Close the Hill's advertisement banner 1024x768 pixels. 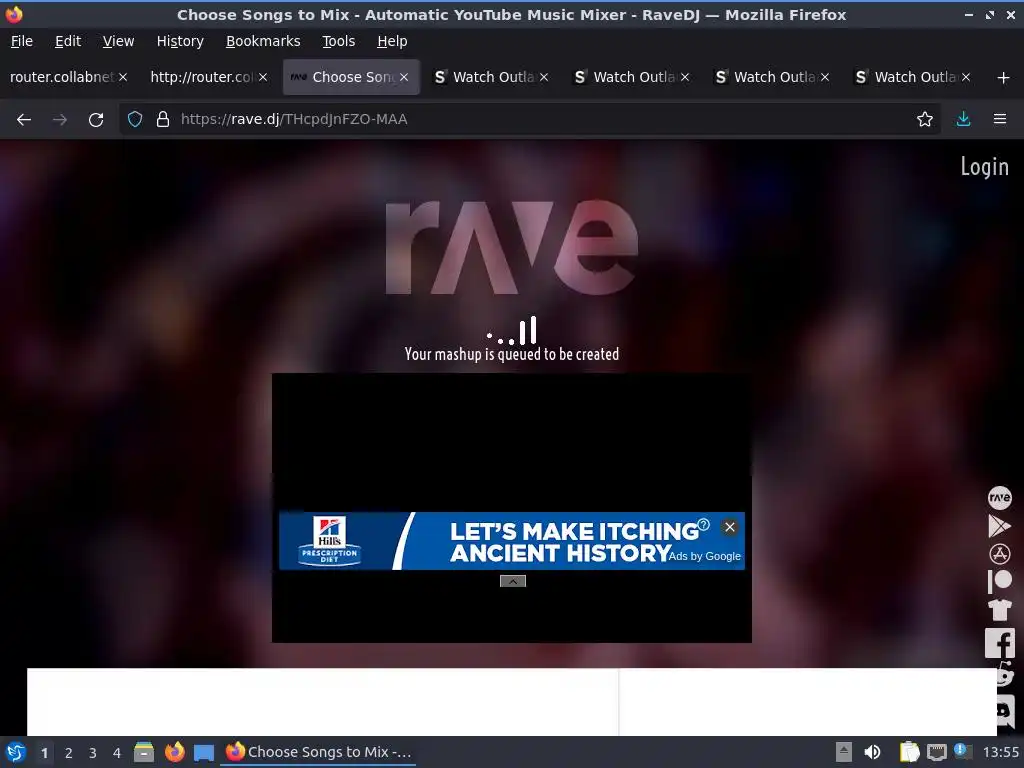[729, 527]
